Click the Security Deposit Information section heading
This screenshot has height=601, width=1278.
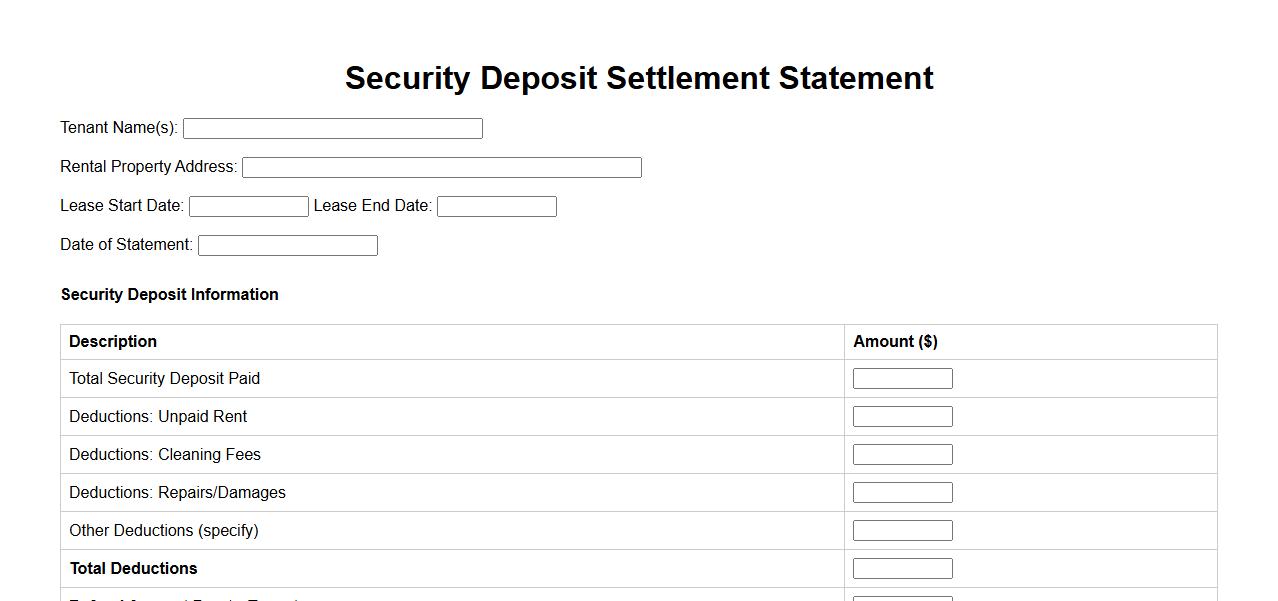point(170,295)
